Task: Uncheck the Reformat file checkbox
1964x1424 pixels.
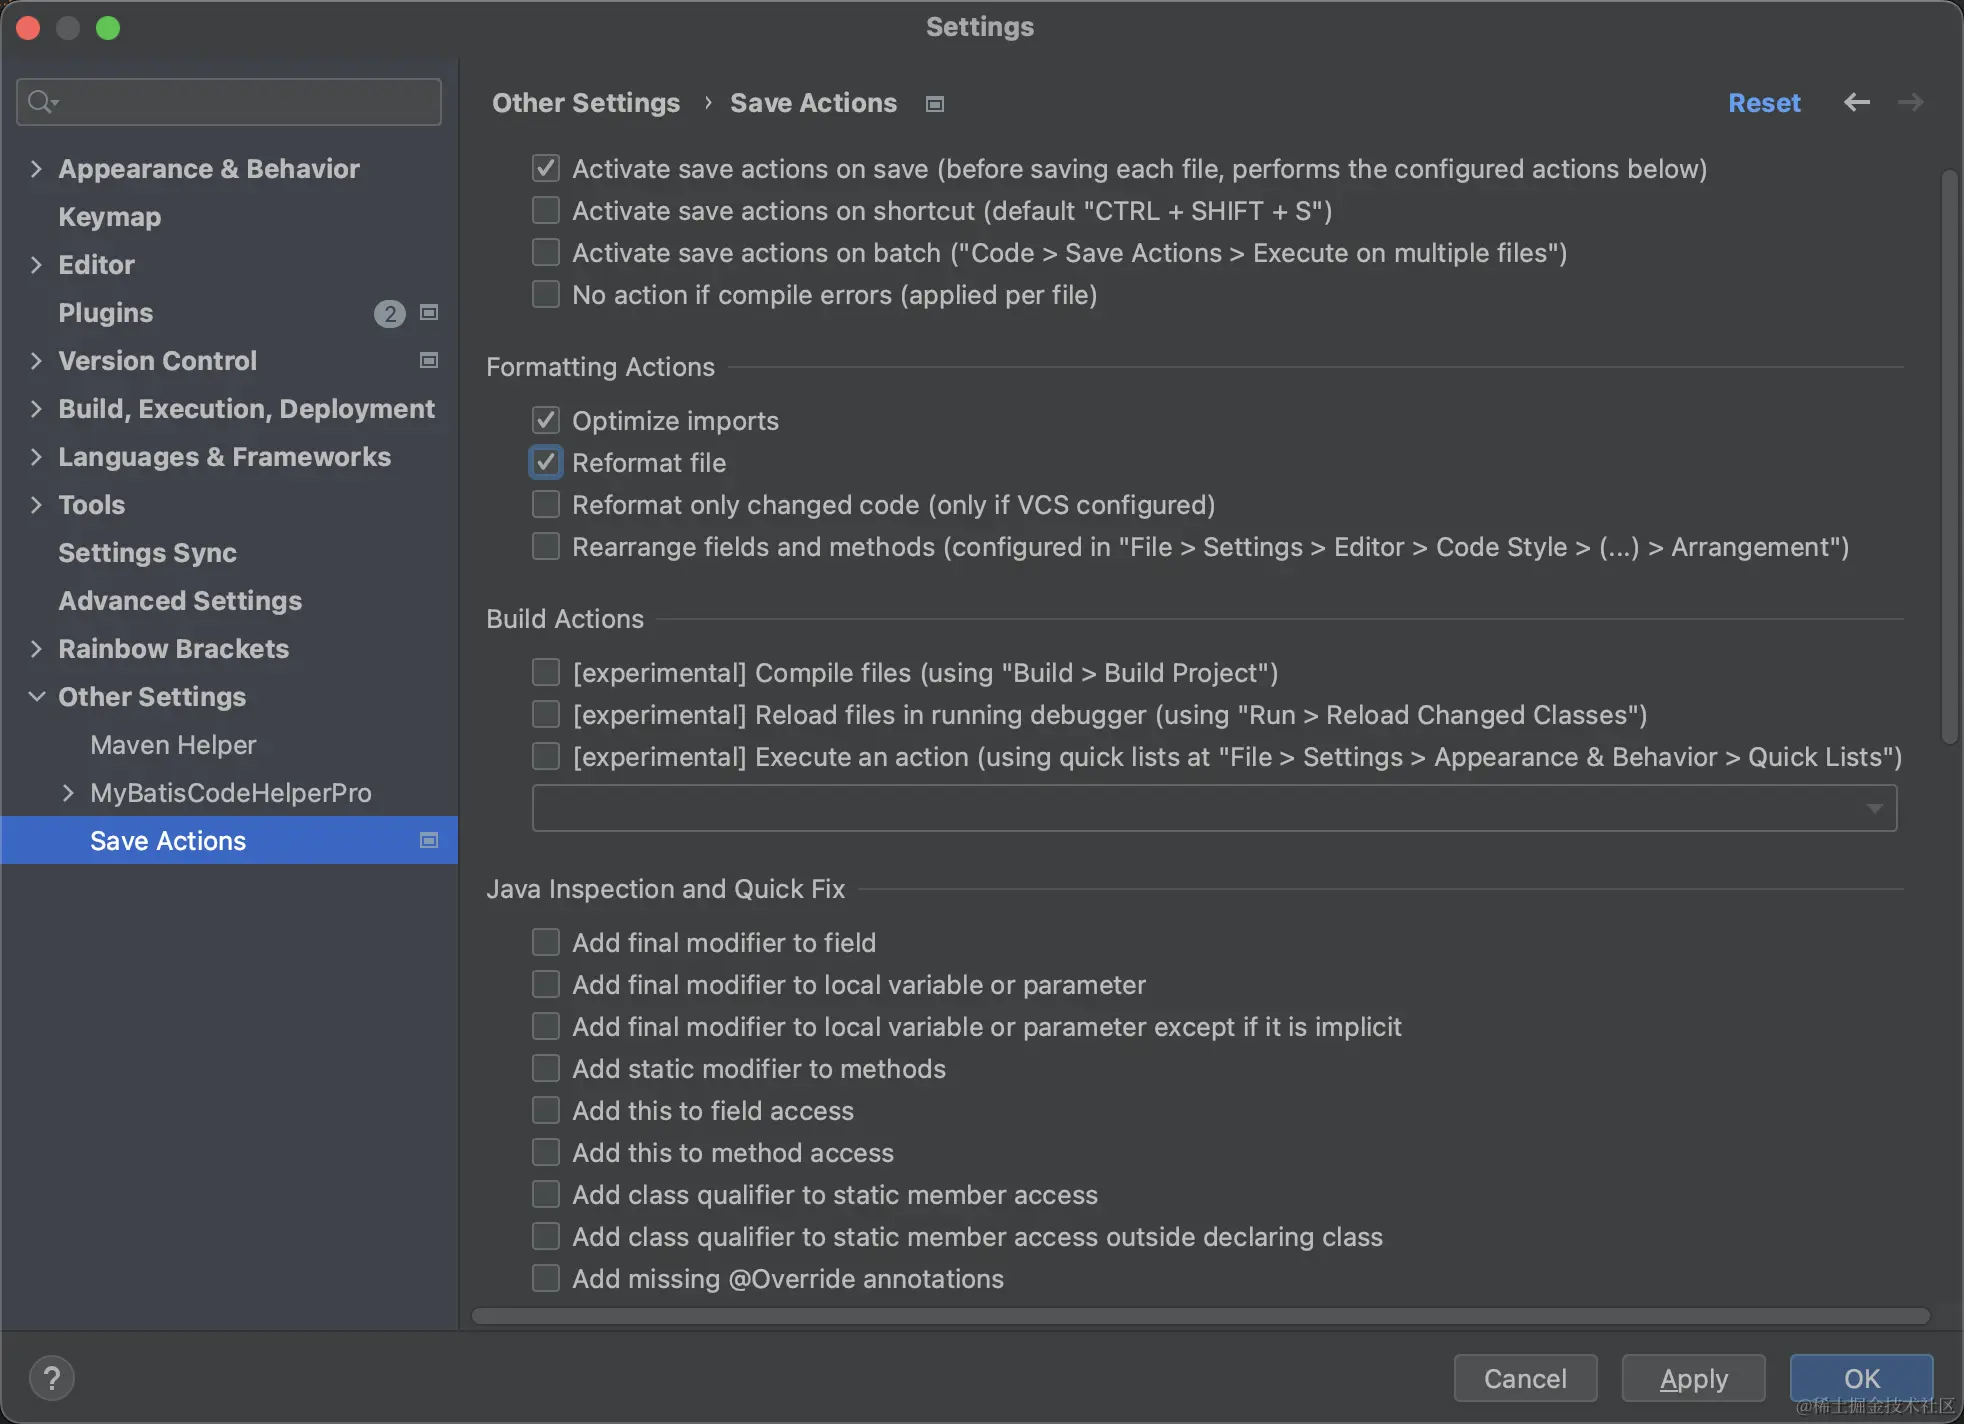Action: coord(546,463)
